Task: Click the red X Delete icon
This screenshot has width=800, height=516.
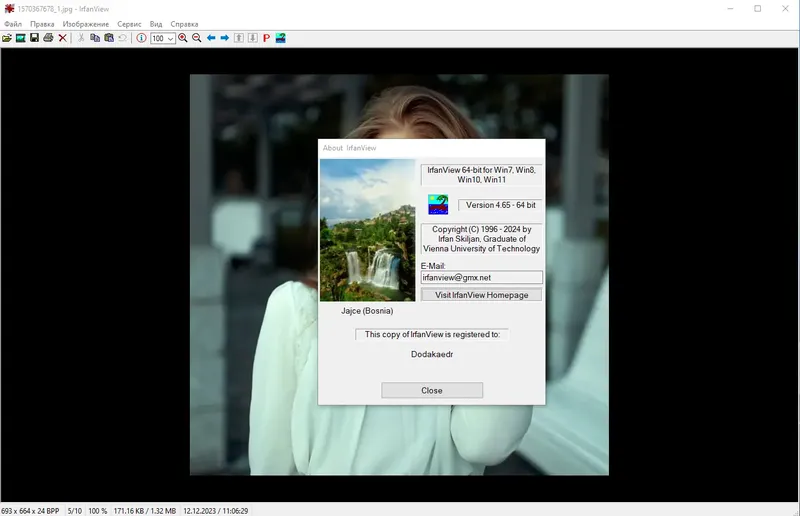Action: [x=63, y=38]
